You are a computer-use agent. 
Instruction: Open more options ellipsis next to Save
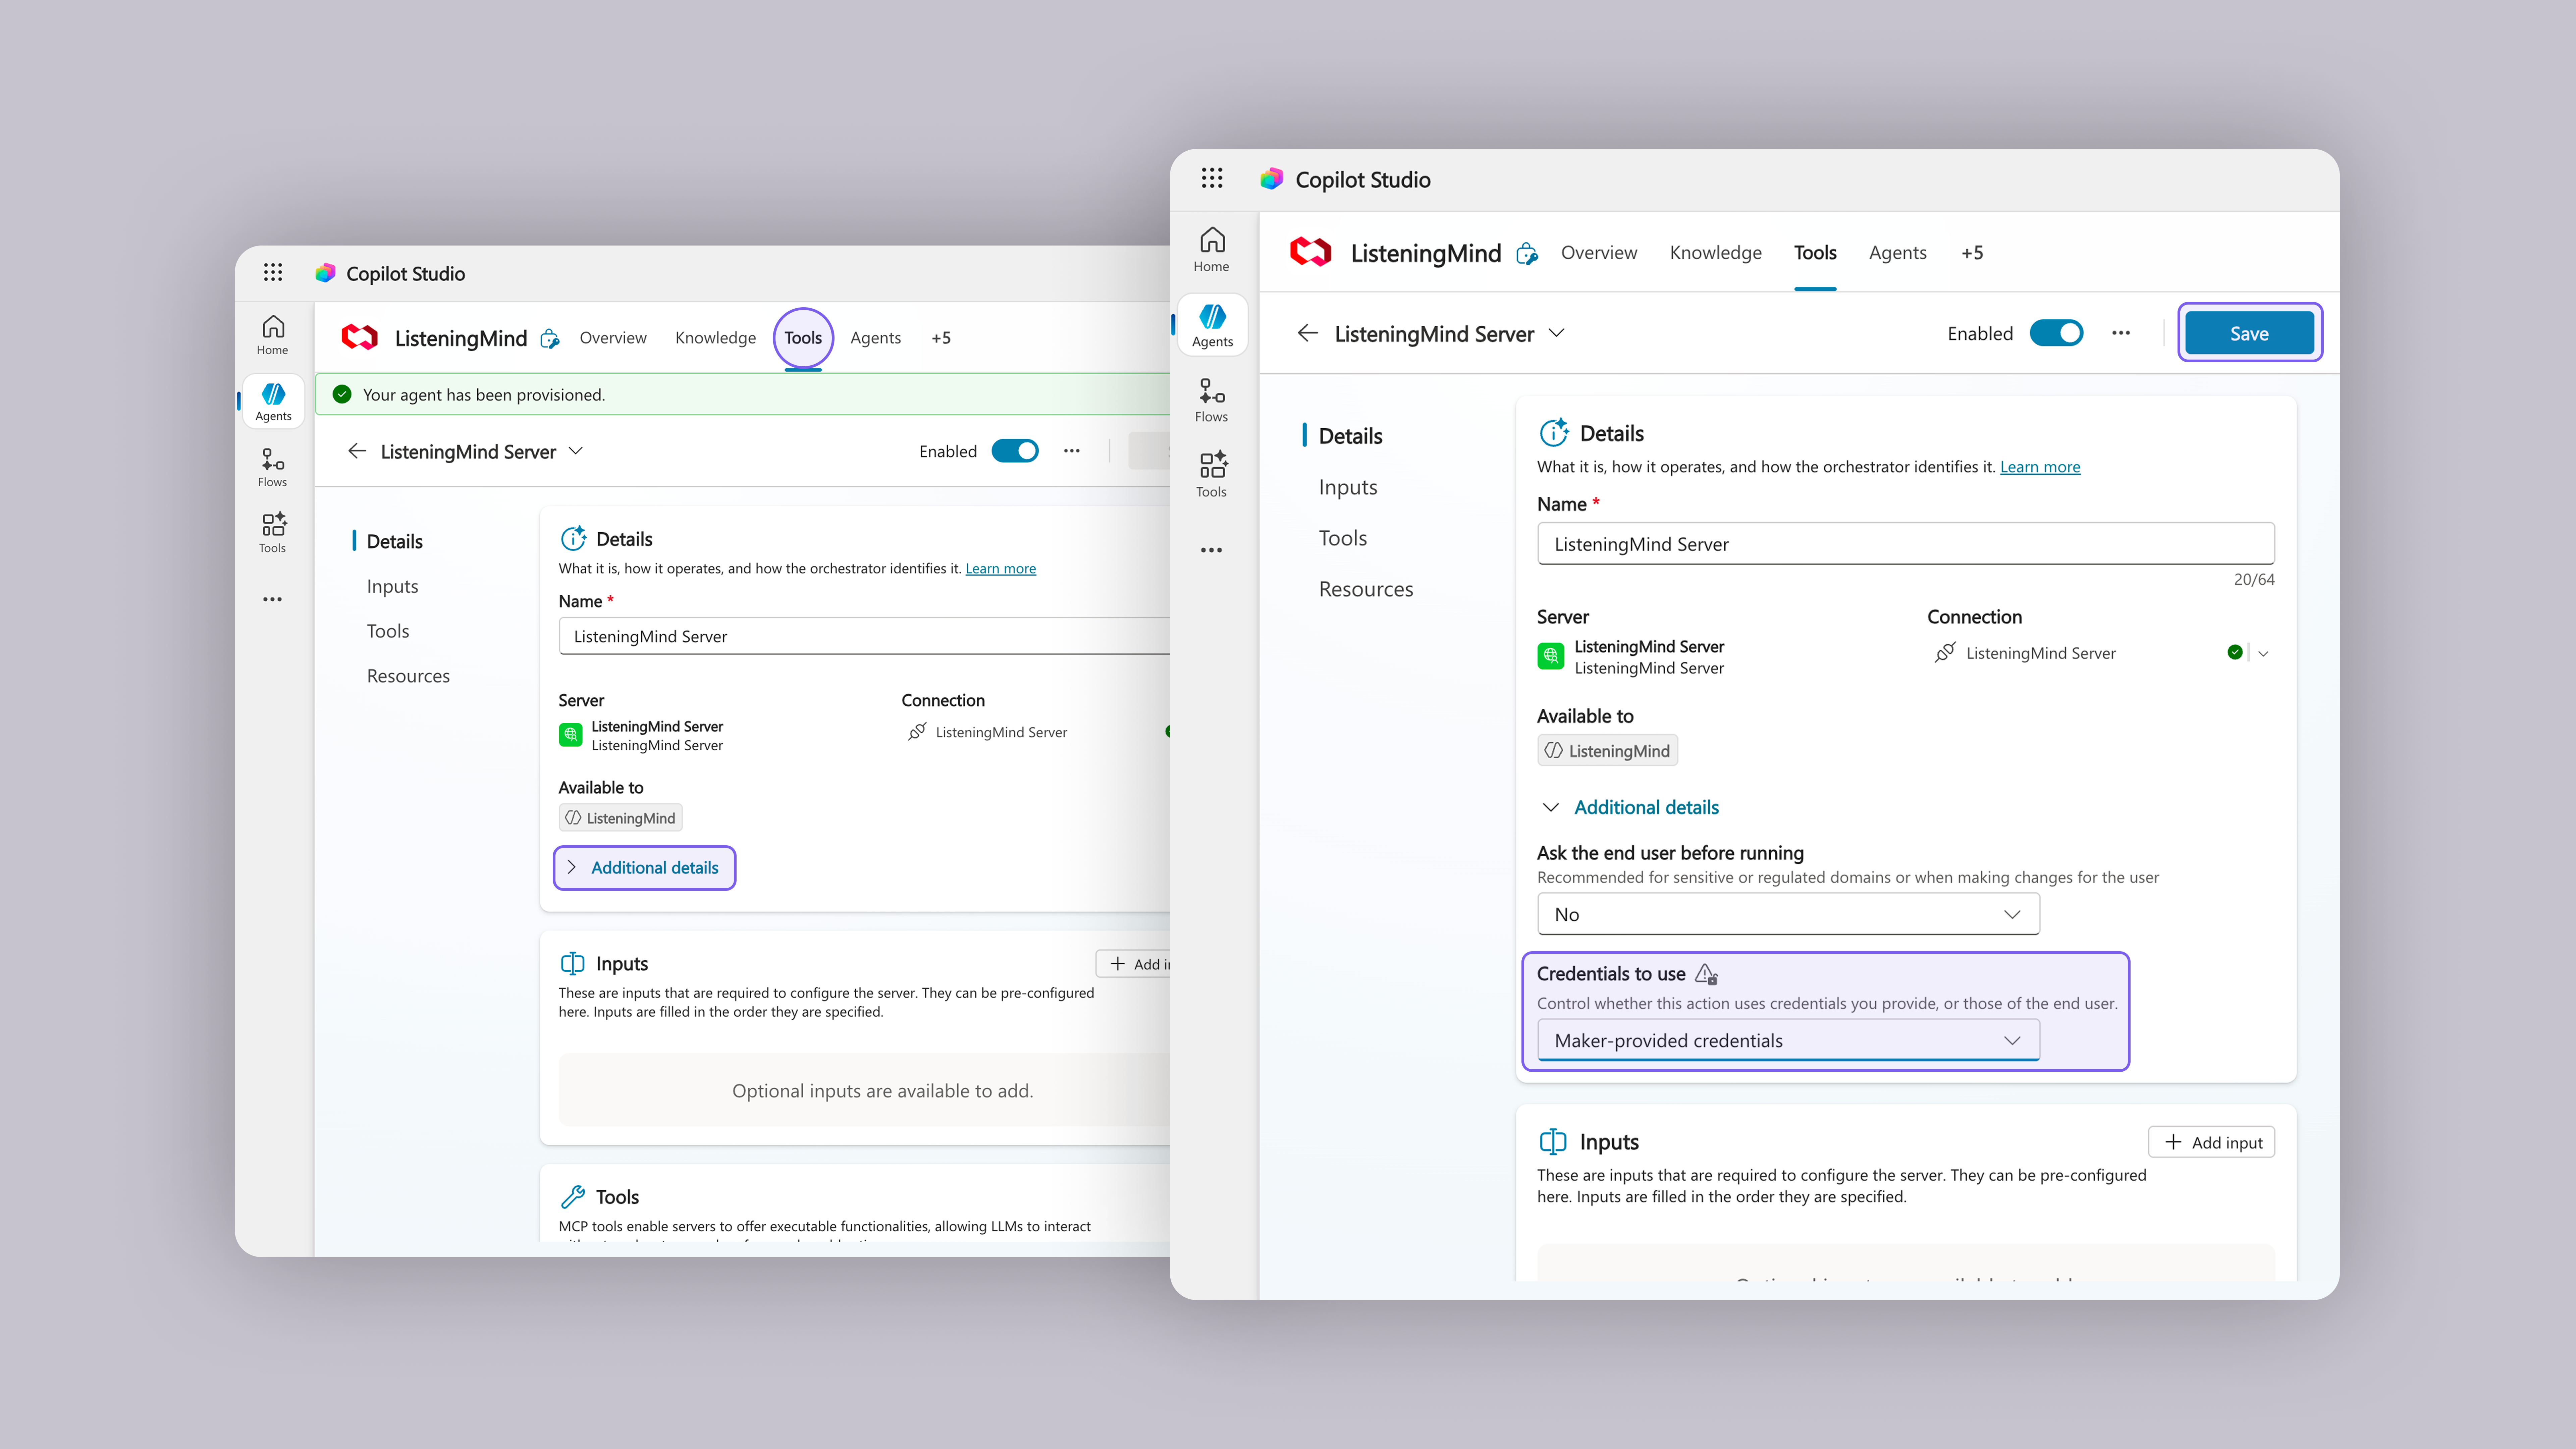tap(2121, 333)
